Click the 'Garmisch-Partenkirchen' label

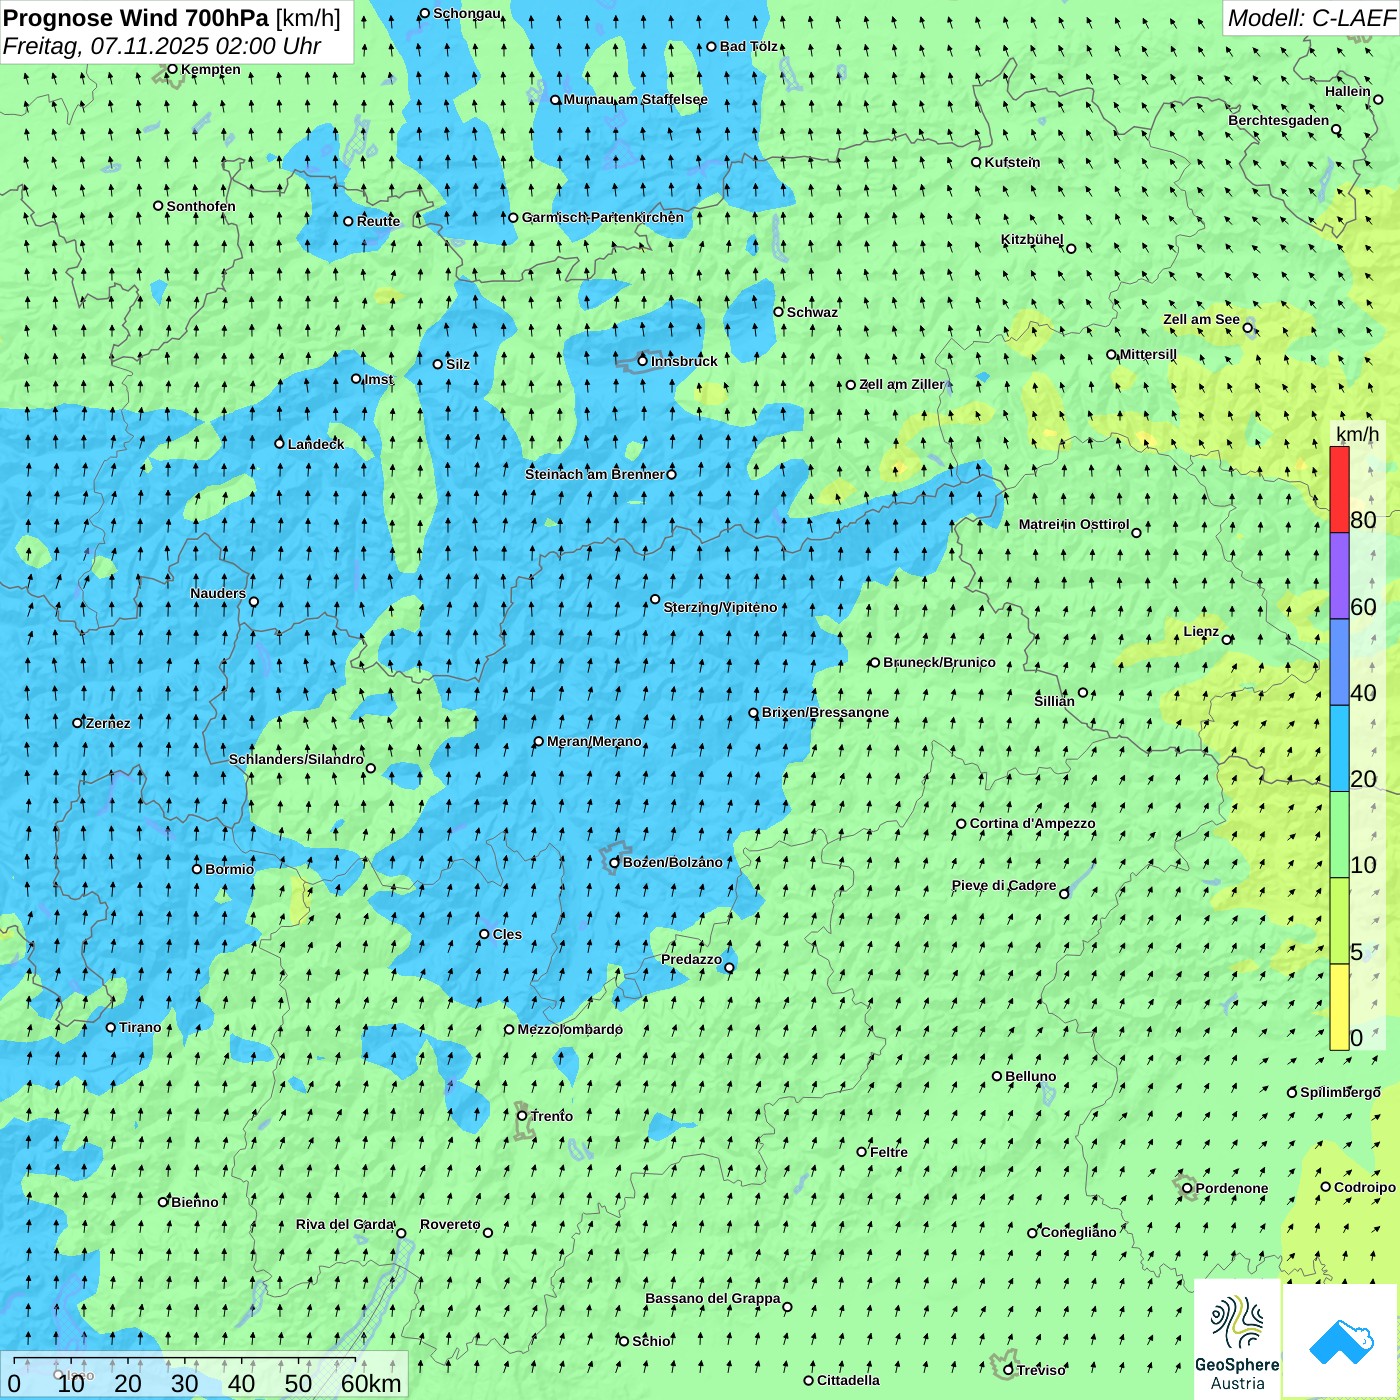(x=603, y=217)
